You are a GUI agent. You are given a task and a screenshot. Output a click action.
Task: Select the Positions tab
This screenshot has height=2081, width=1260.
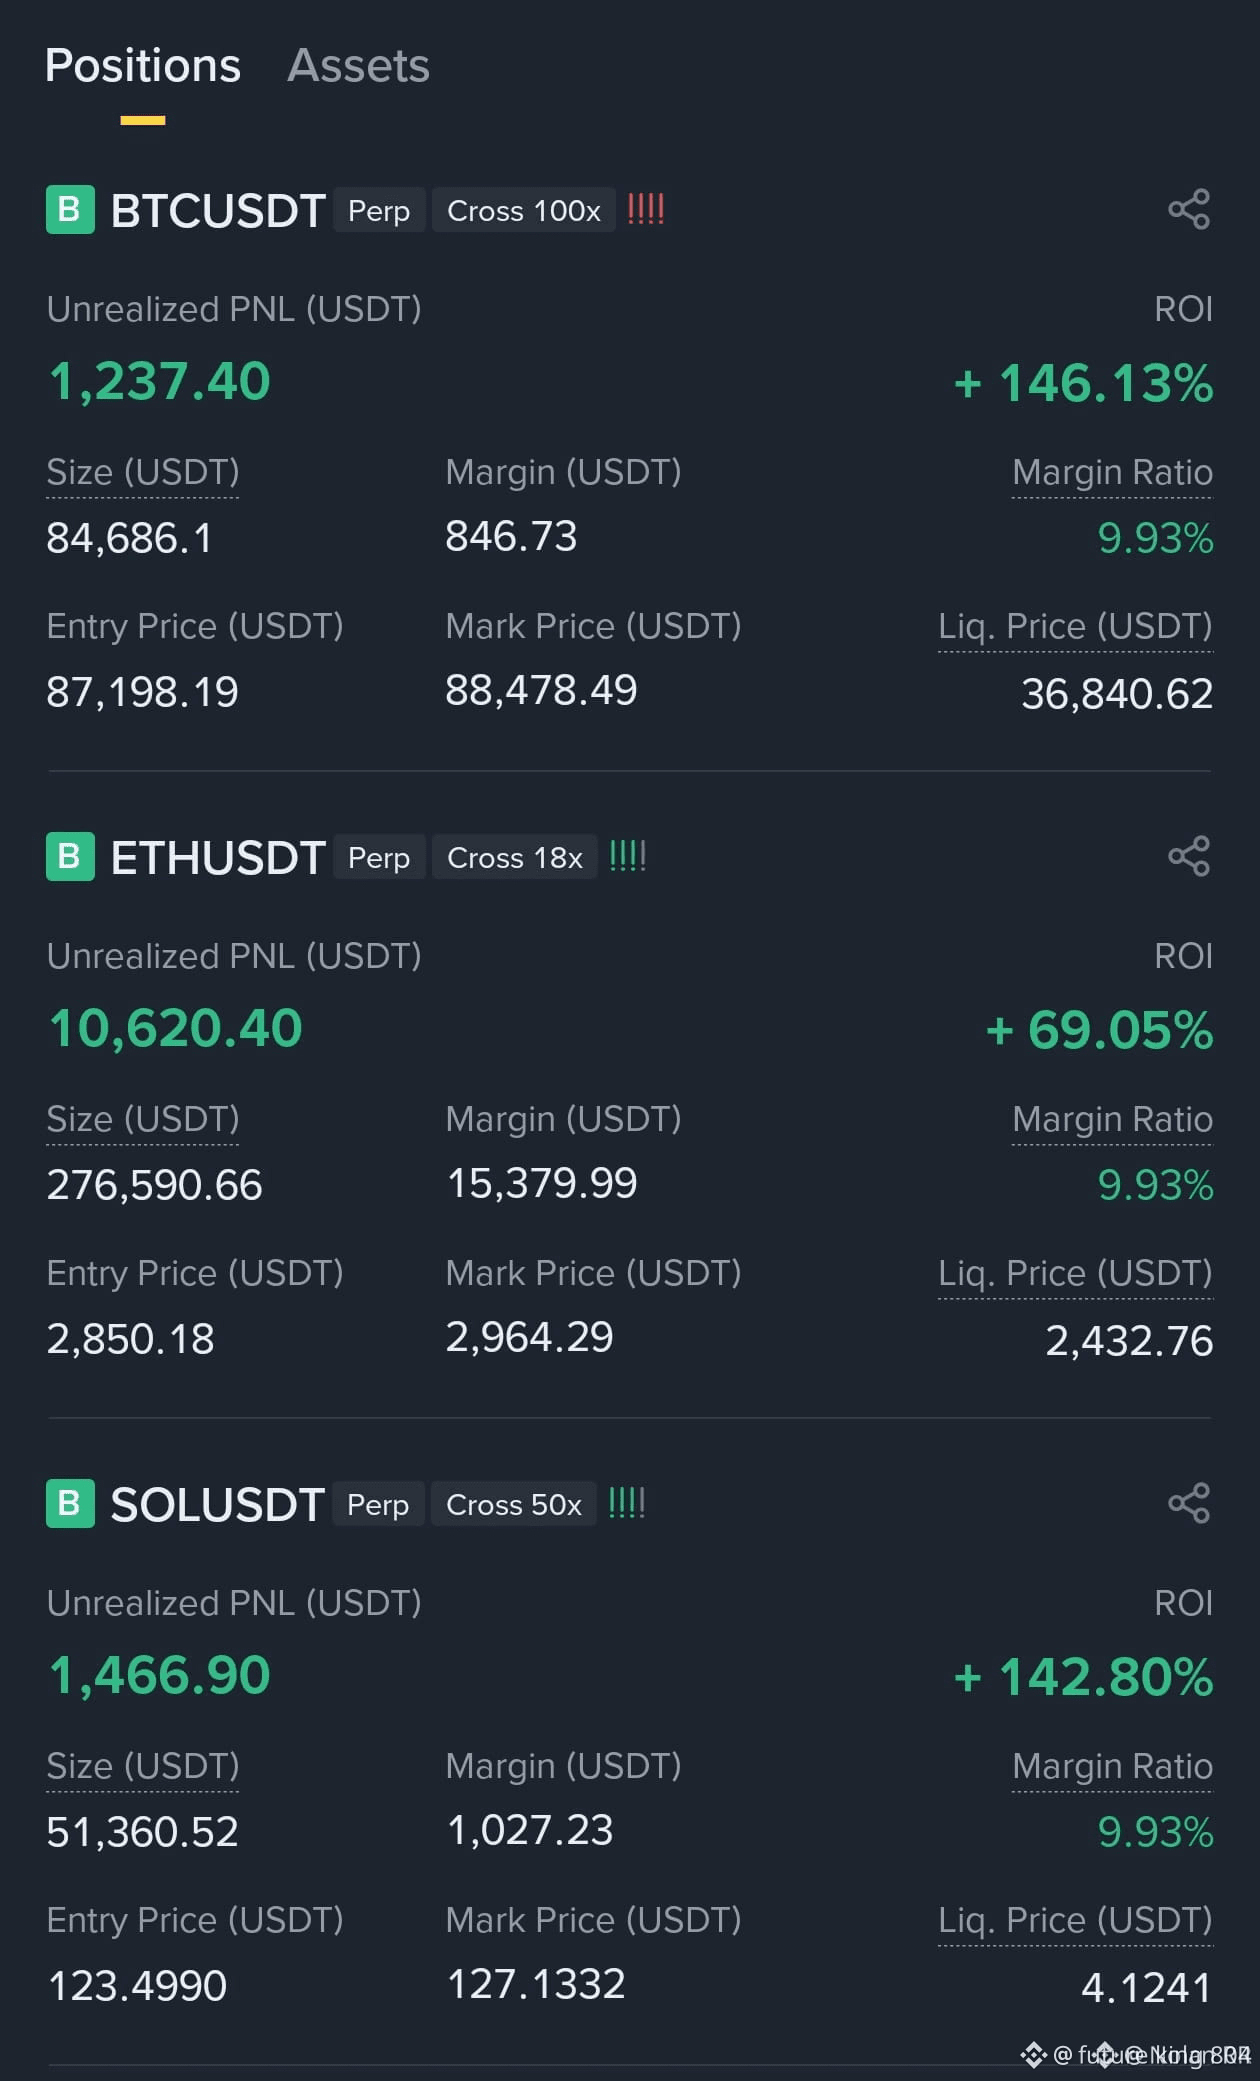(x=143, y=66)
